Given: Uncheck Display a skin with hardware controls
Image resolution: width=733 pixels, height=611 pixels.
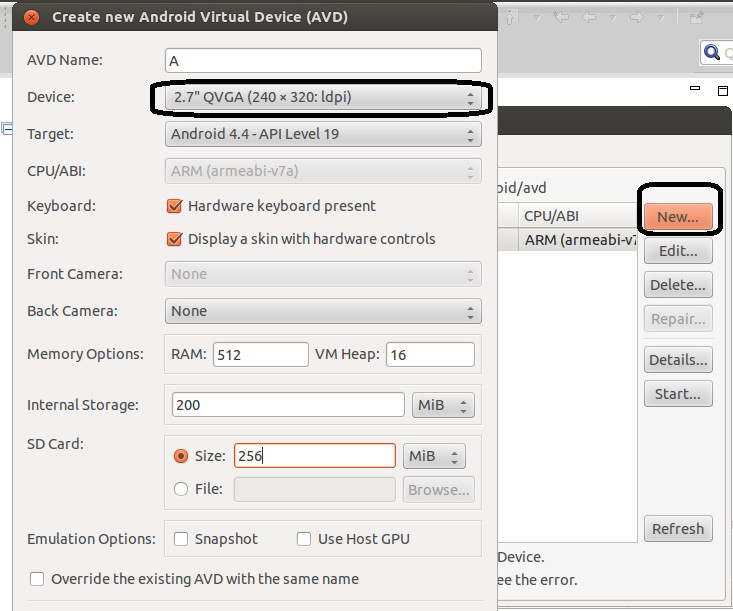Looking at the screenshot, I should coord(174,239).
